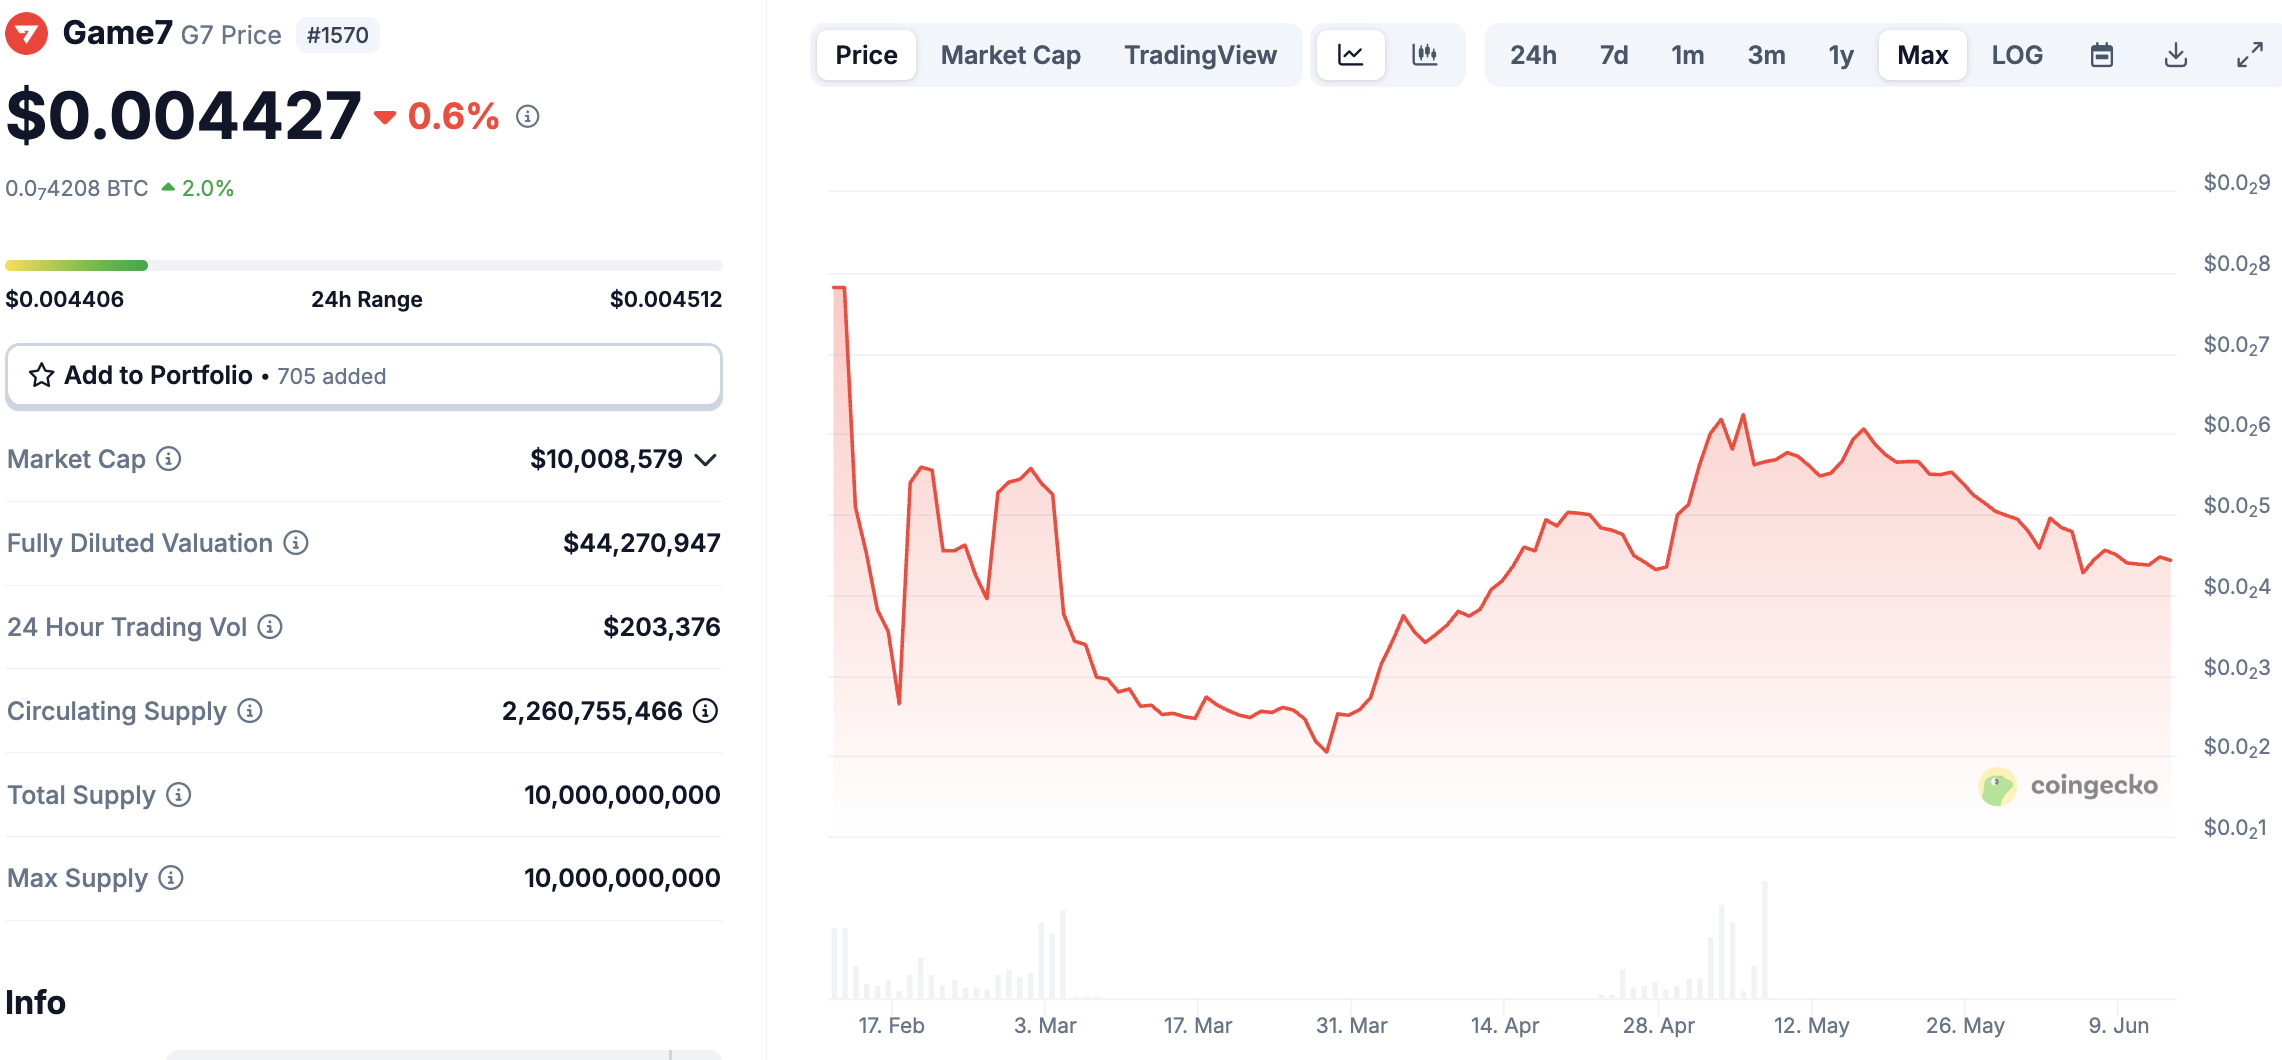This screenshot has width=2282, height=1060.
Task: Toggle LOG scale on chart
Action: coord(2017,55)
